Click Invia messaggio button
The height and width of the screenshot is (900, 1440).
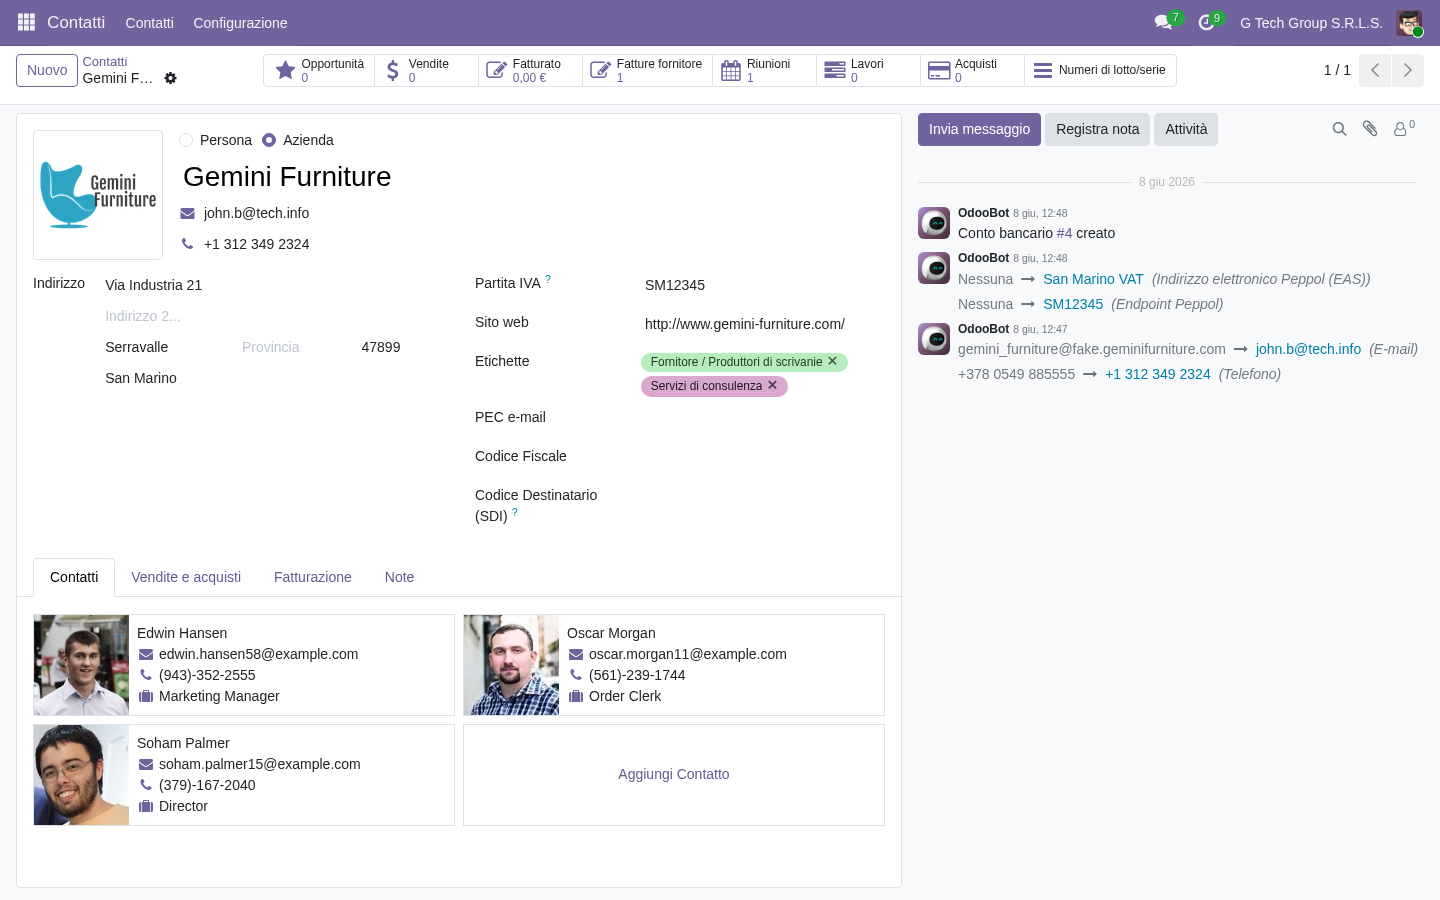(x=979, y=129)
